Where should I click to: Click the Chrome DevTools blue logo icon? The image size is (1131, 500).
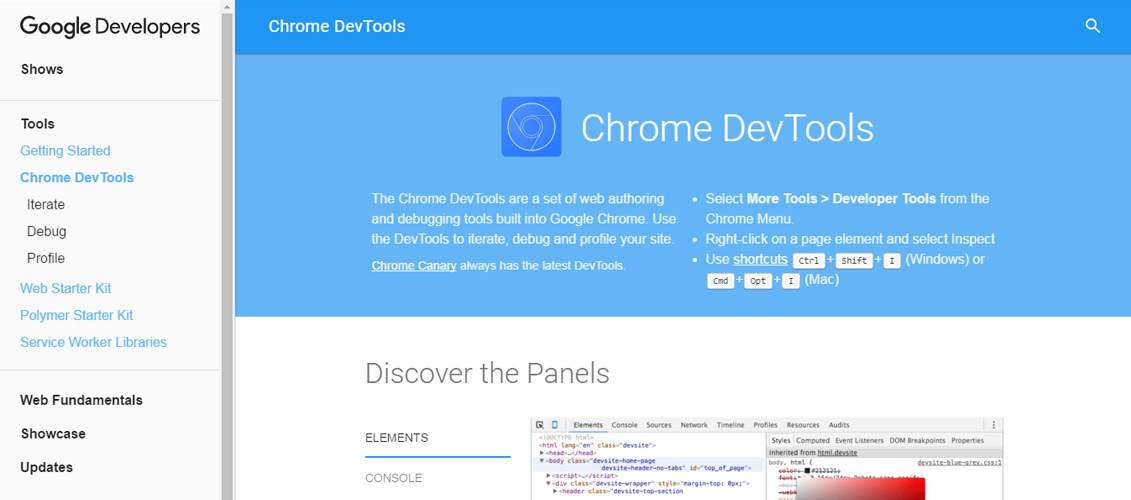(531, 127)
